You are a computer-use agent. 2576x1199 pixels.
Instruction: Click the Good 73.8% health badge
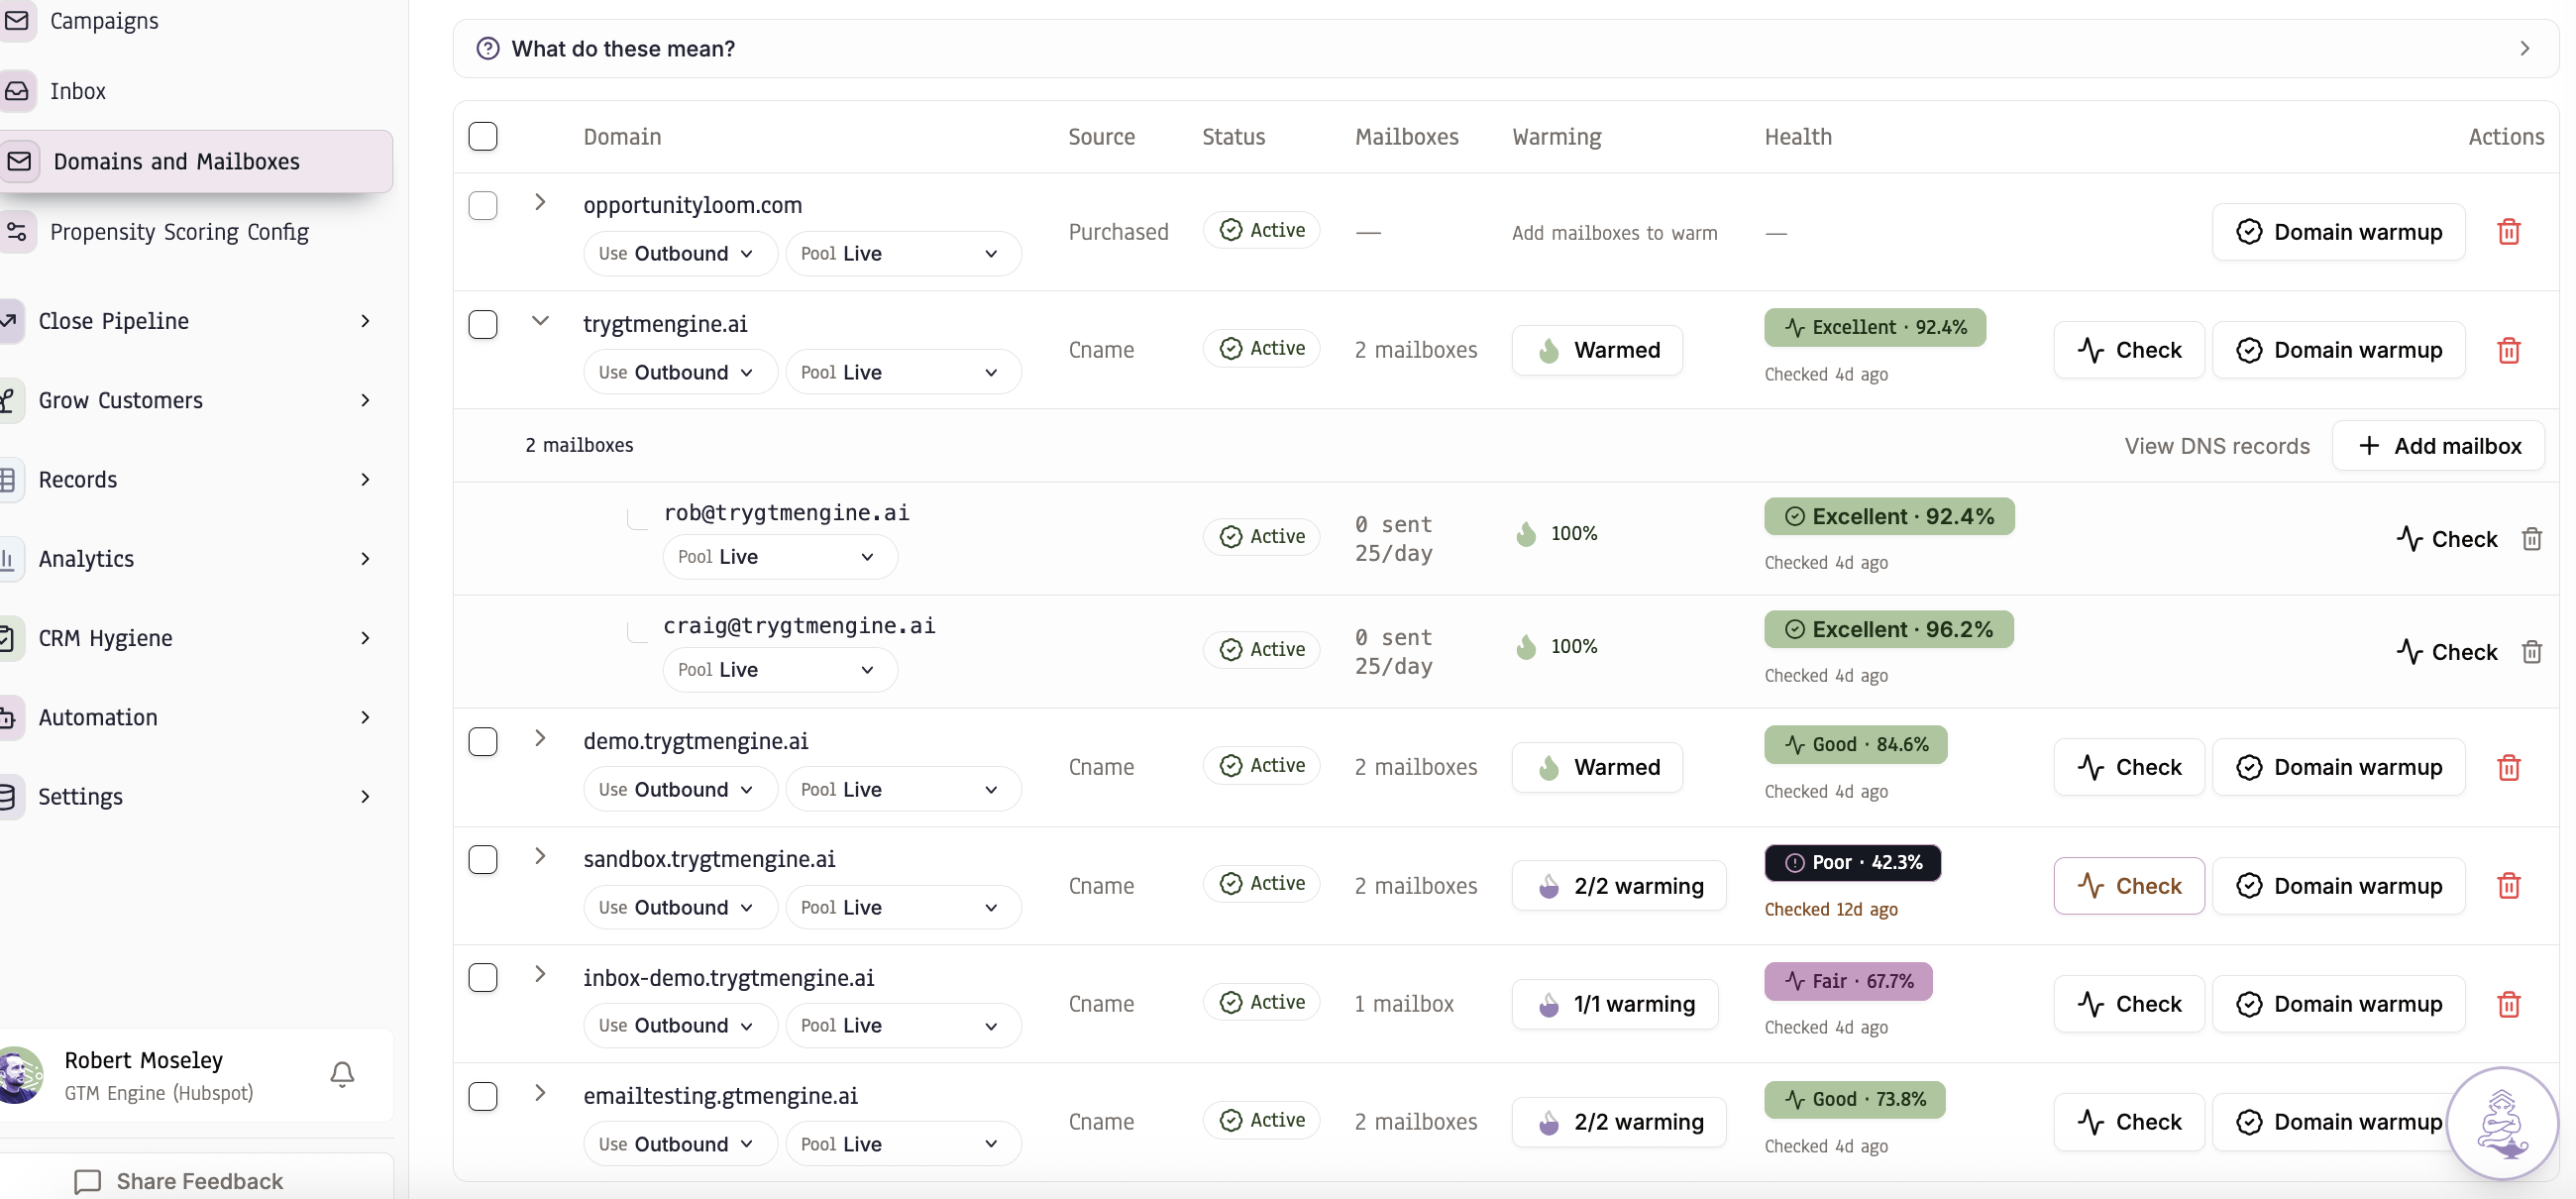pos(1854,1099)
